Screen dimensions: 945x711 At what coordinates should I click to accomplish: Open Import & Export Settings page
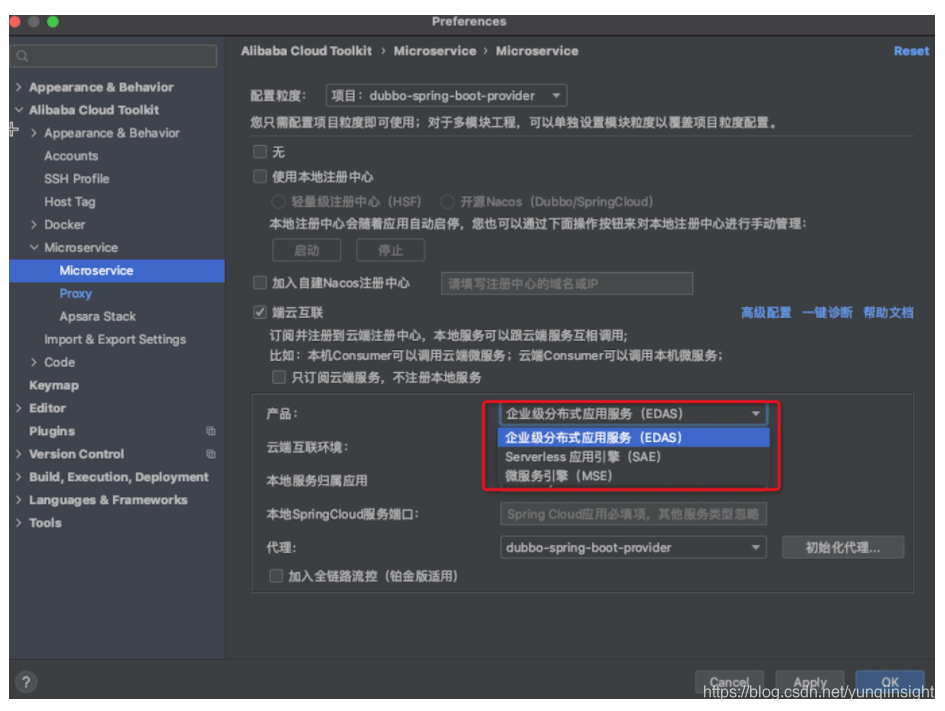point(115,339)
